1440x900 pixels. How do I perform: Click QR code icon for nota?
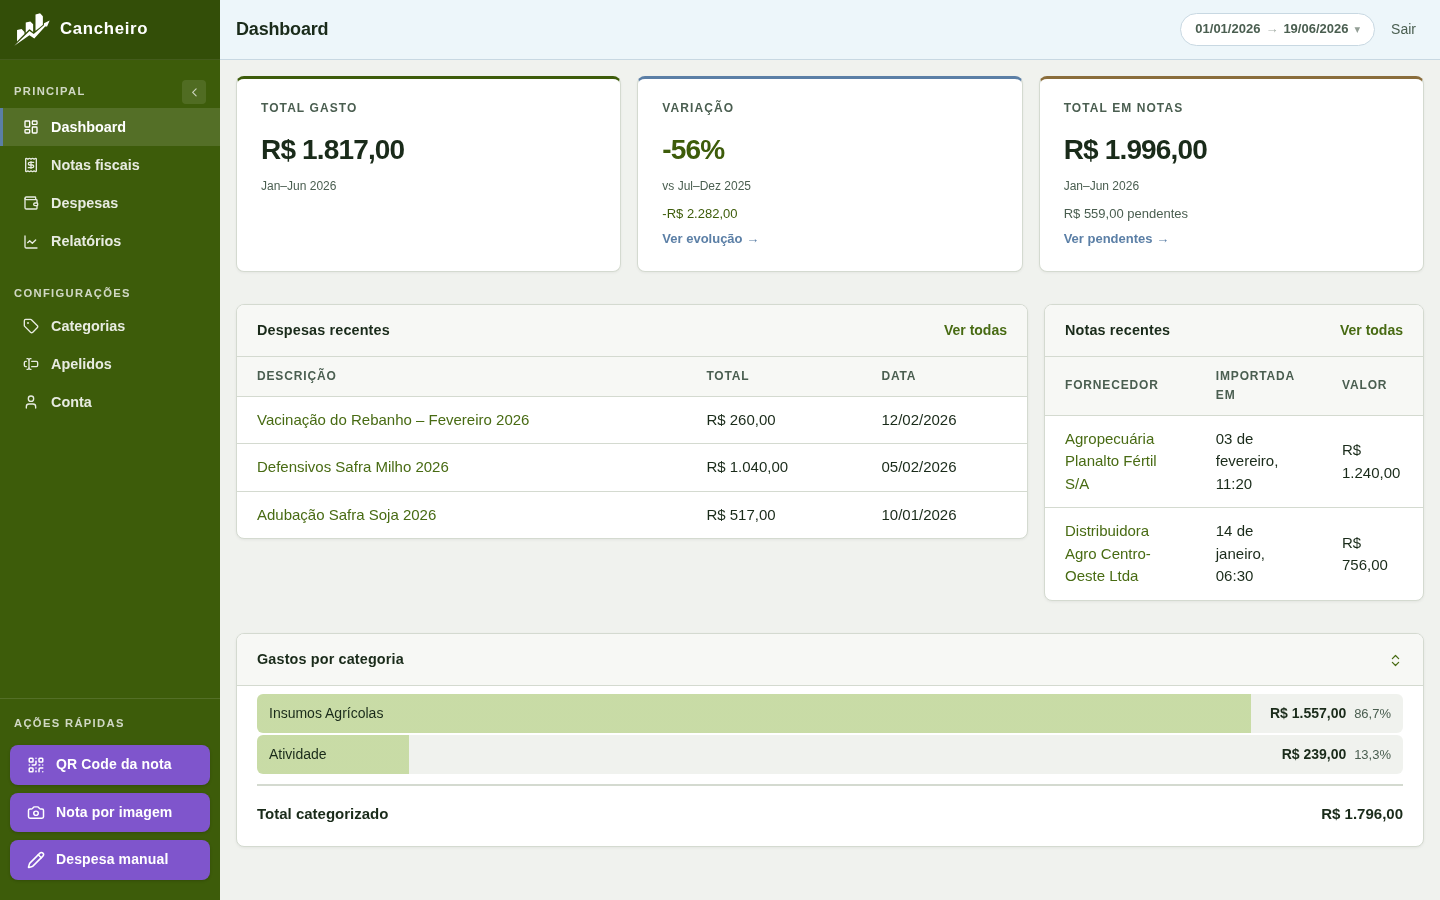[x=36, y=765]
